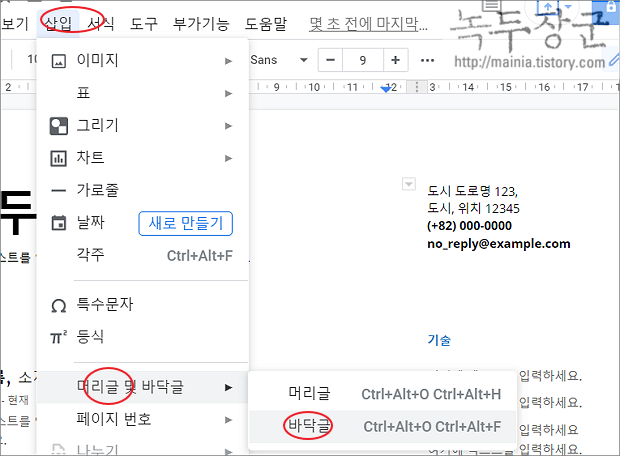Click the edit pencil icon at right

pos(613,61)
